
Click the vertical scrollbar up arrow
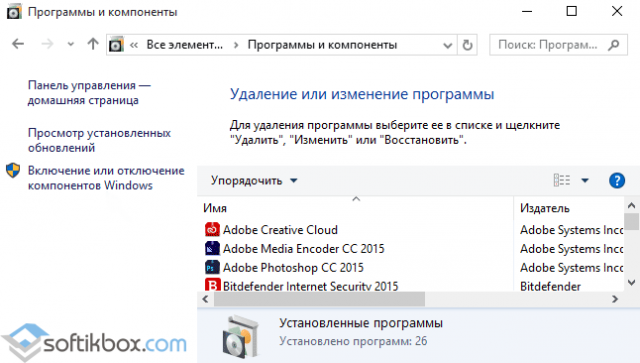[631, 205]
